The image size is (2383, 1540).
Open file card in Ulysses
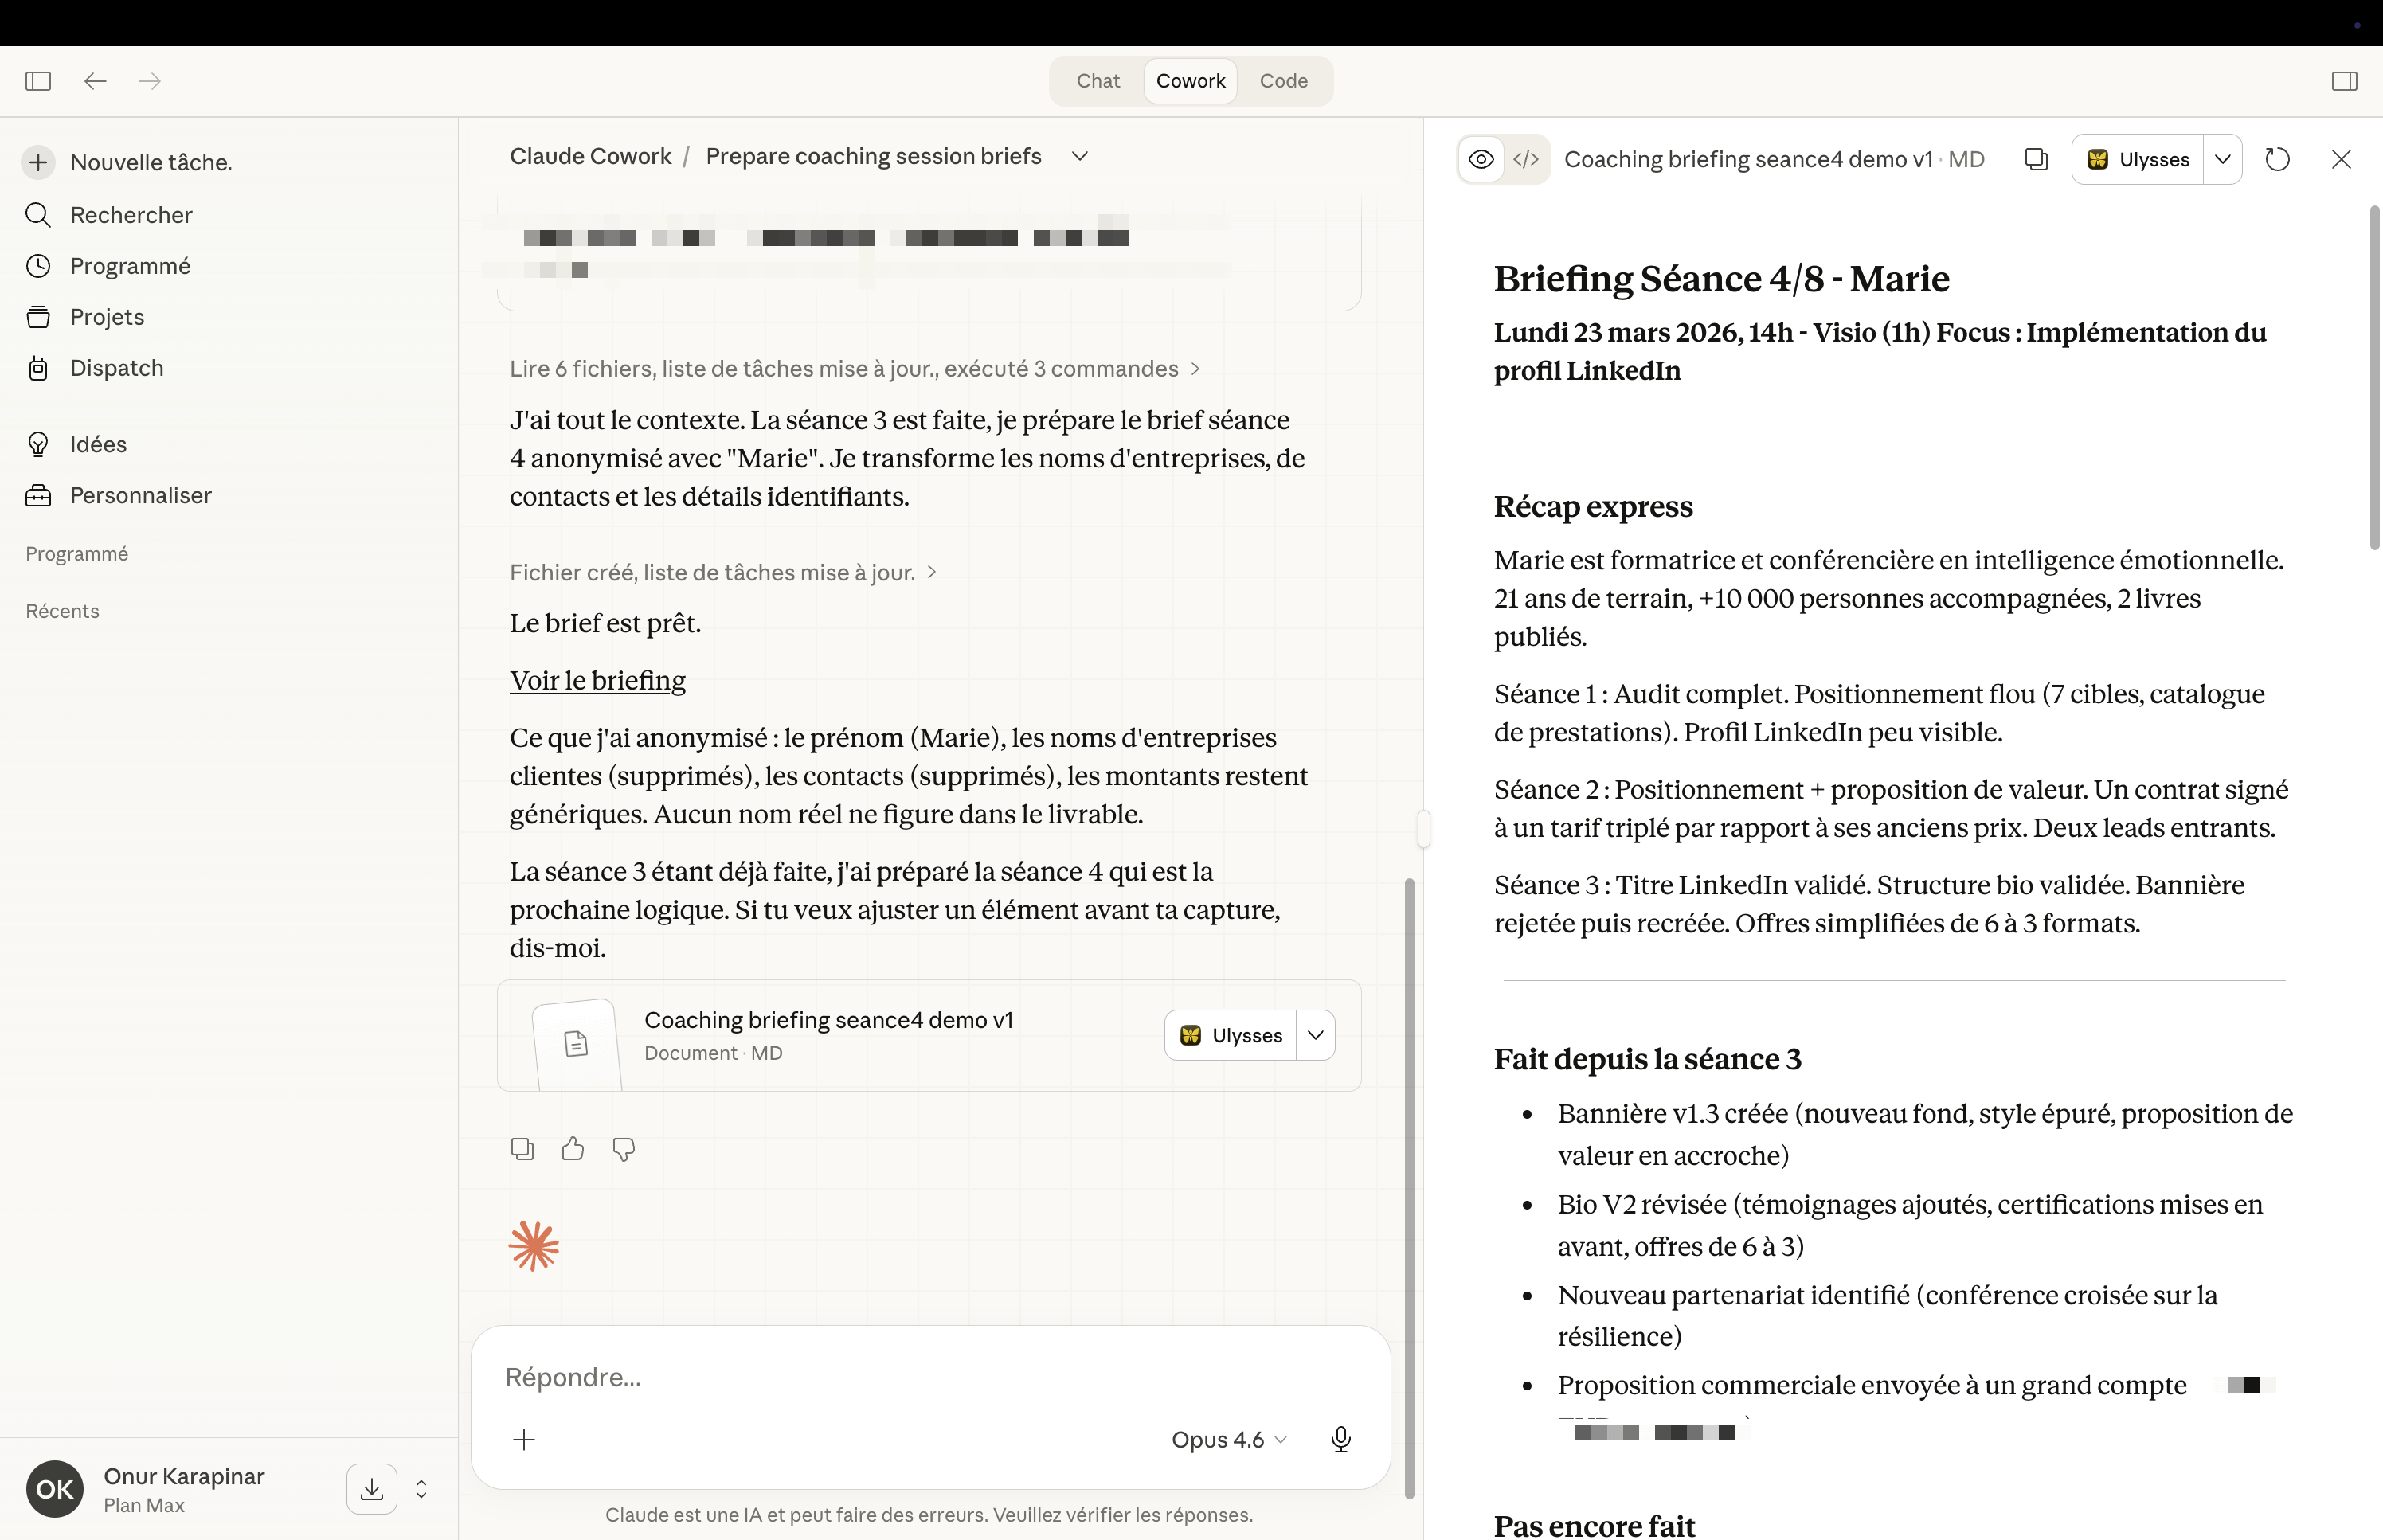click(1230, 1035)
